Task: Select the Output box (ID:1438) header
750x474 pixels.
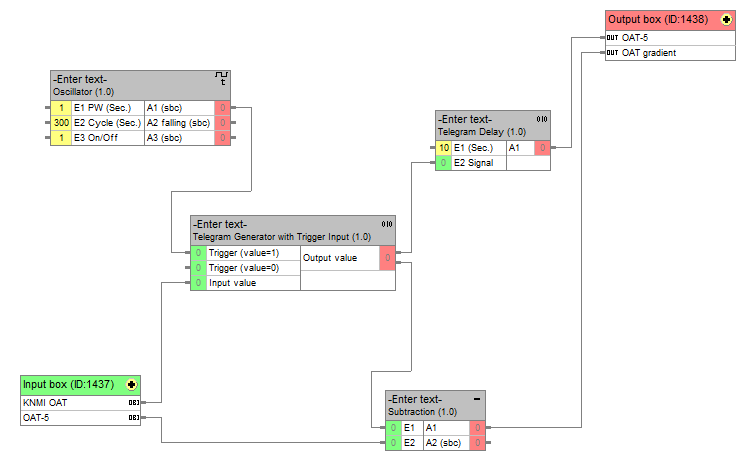Action: pos(670,20)
